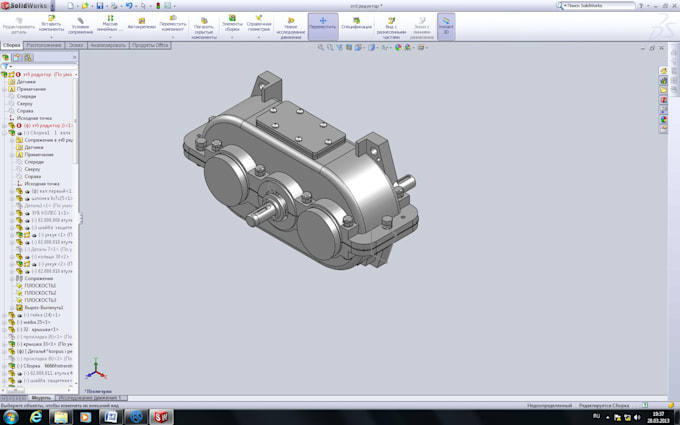Viewport: 680px width, 425px height.
Task: Open SolidWorks main menu arrow beside logo
Action: 53,6
